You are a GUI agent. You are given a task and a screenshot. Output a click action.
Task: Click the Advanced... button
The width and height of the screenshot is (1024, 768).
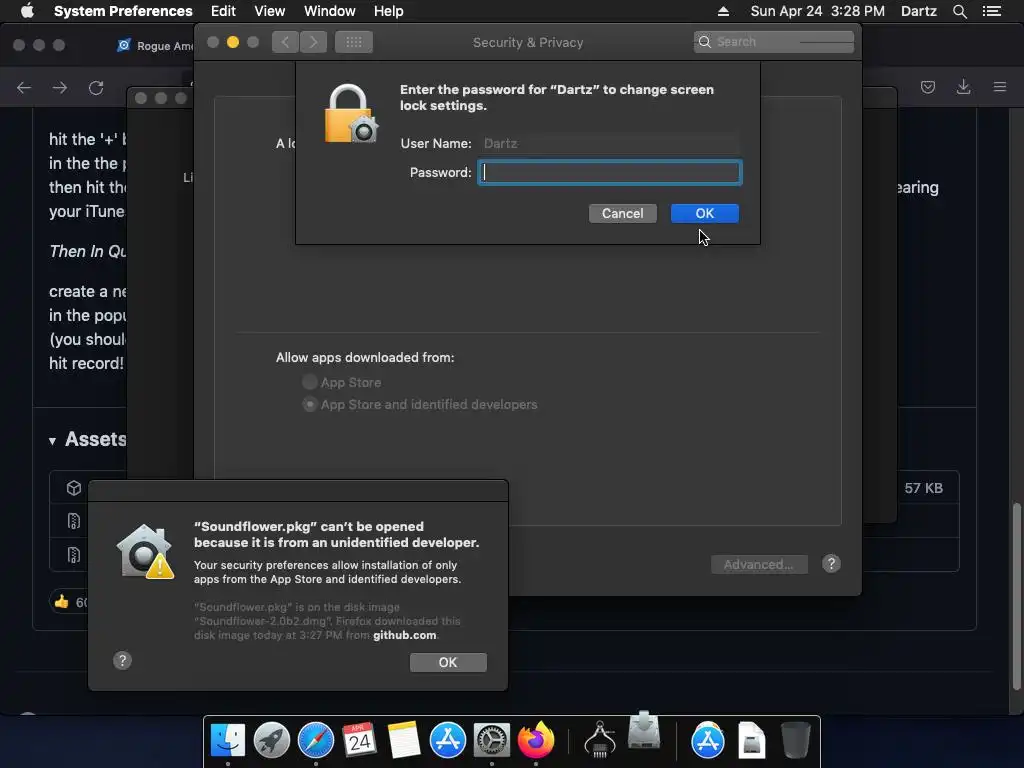[x=759, y=564]
